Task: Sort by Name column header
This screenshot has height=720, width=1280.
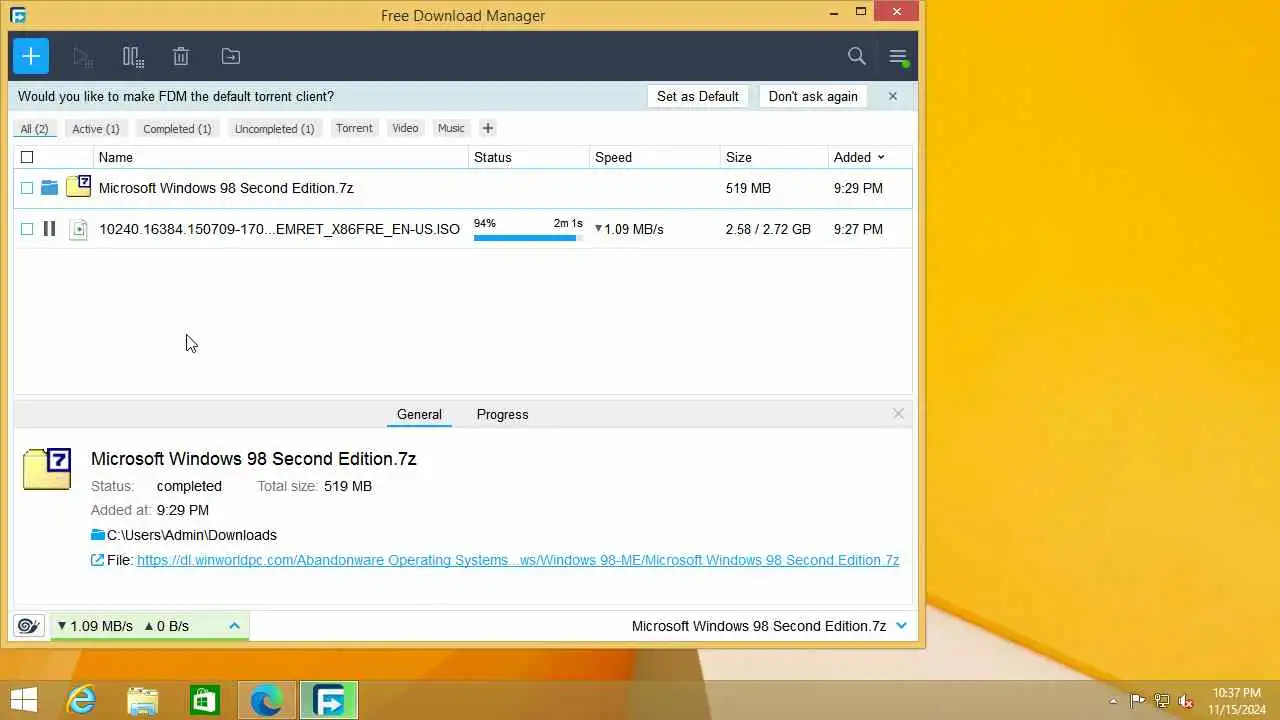Action: (116, 157)
